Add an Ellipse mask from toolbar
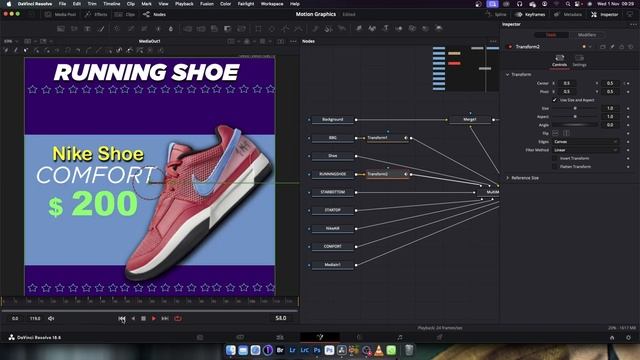This screenshot has height=360, width=640. (272, 29)
